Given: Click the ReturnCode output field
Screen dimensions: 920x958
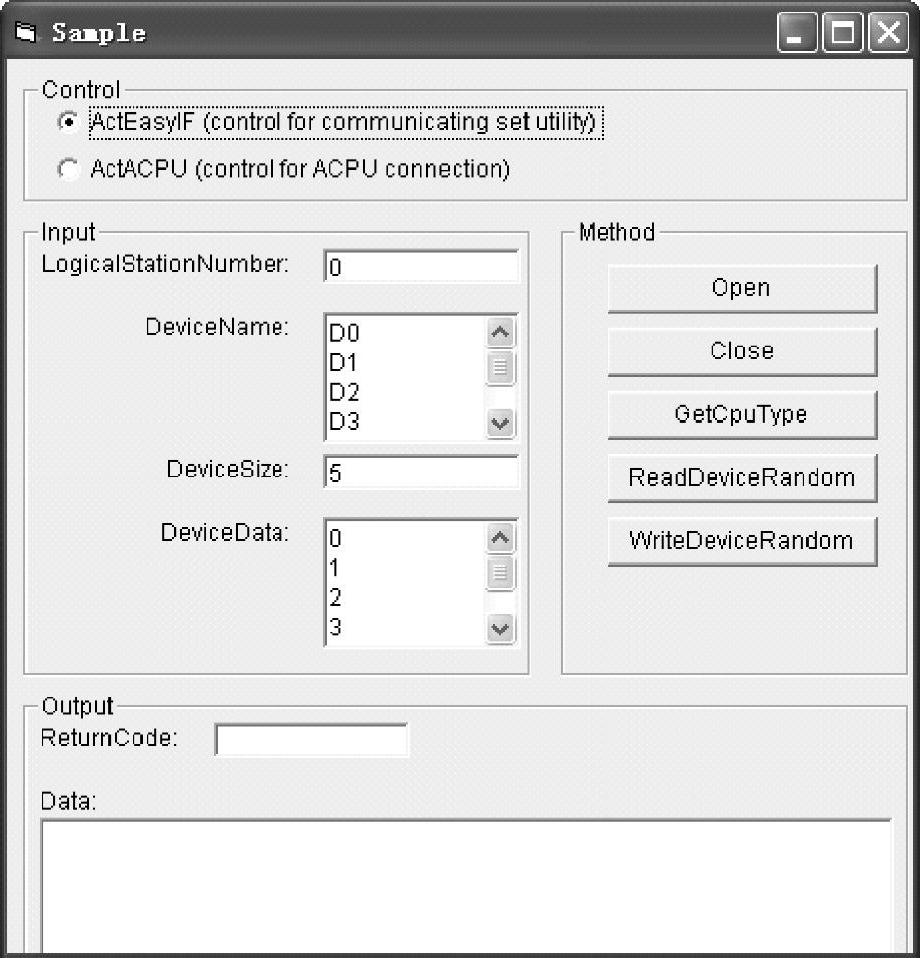Looking at the screenshot, I should [312, 740].
